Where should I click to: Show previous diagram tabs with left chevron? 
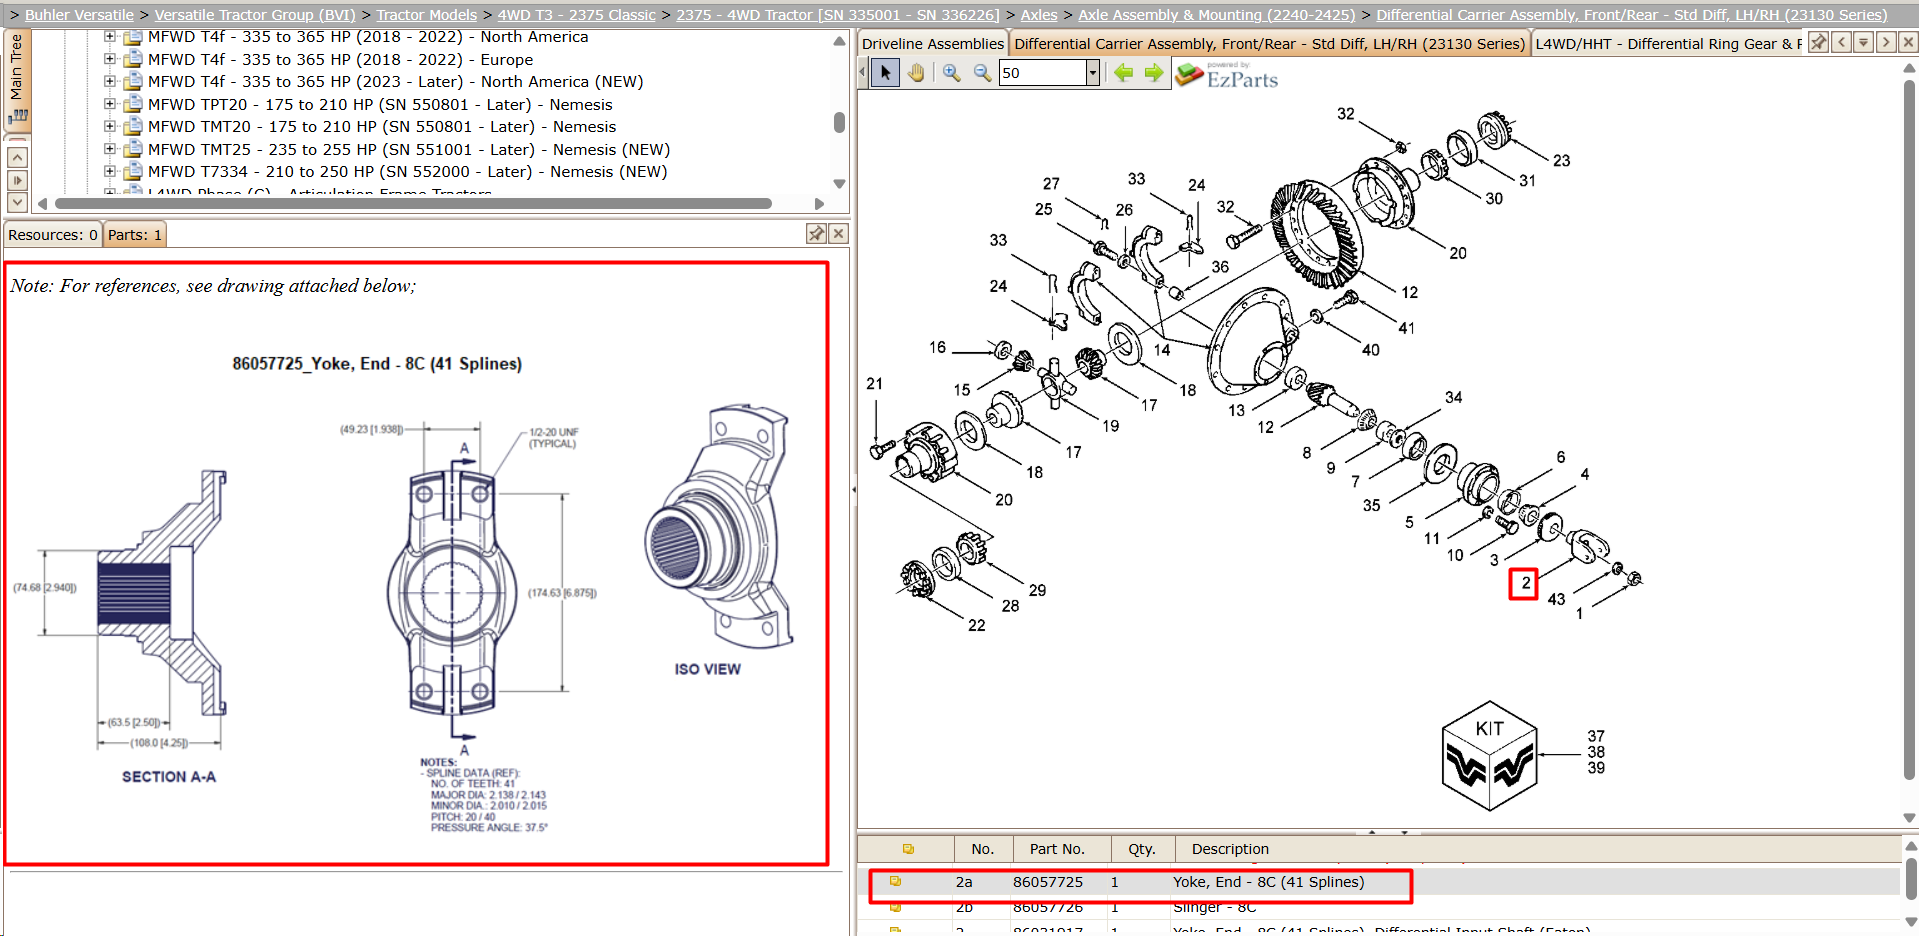click(1841, 42)
